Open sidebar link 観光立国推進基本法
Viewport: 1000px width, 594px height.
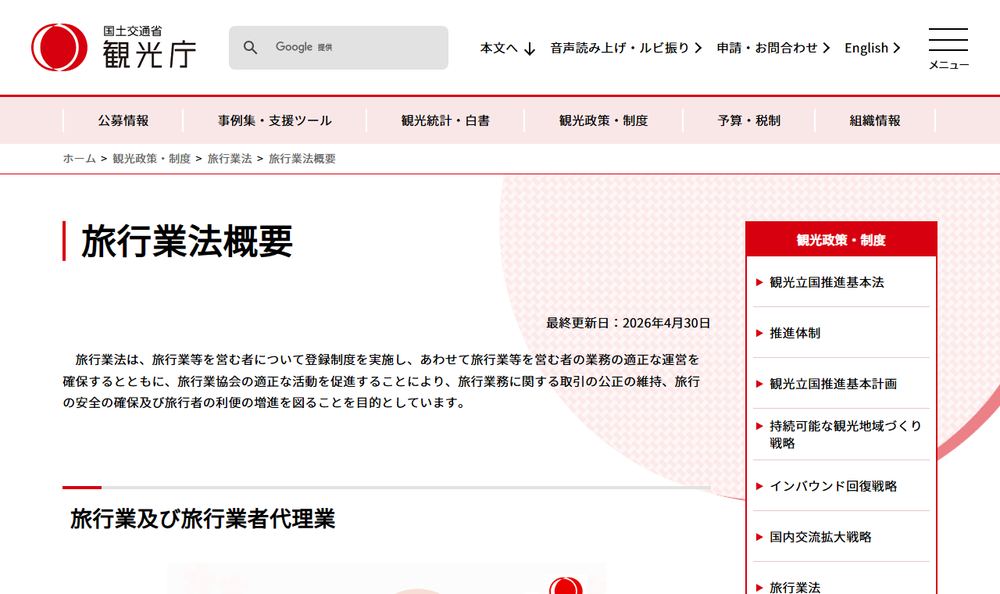click(827, 282)
